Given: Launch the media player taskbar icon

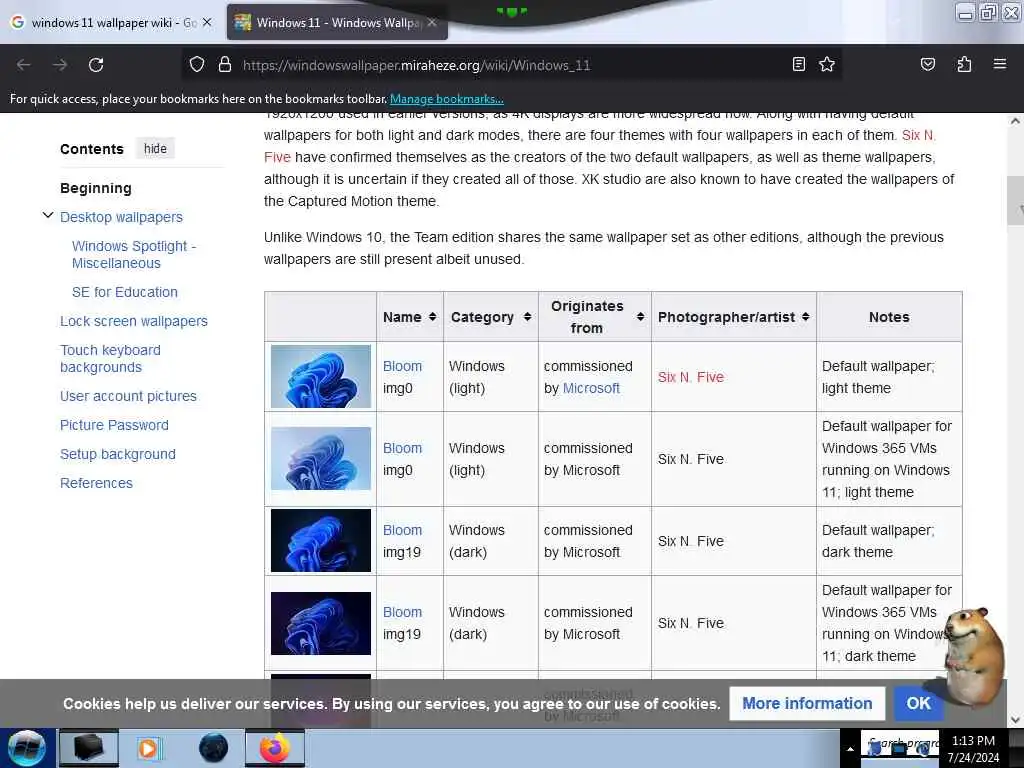Looking at the screenshot, I should 148,748.
